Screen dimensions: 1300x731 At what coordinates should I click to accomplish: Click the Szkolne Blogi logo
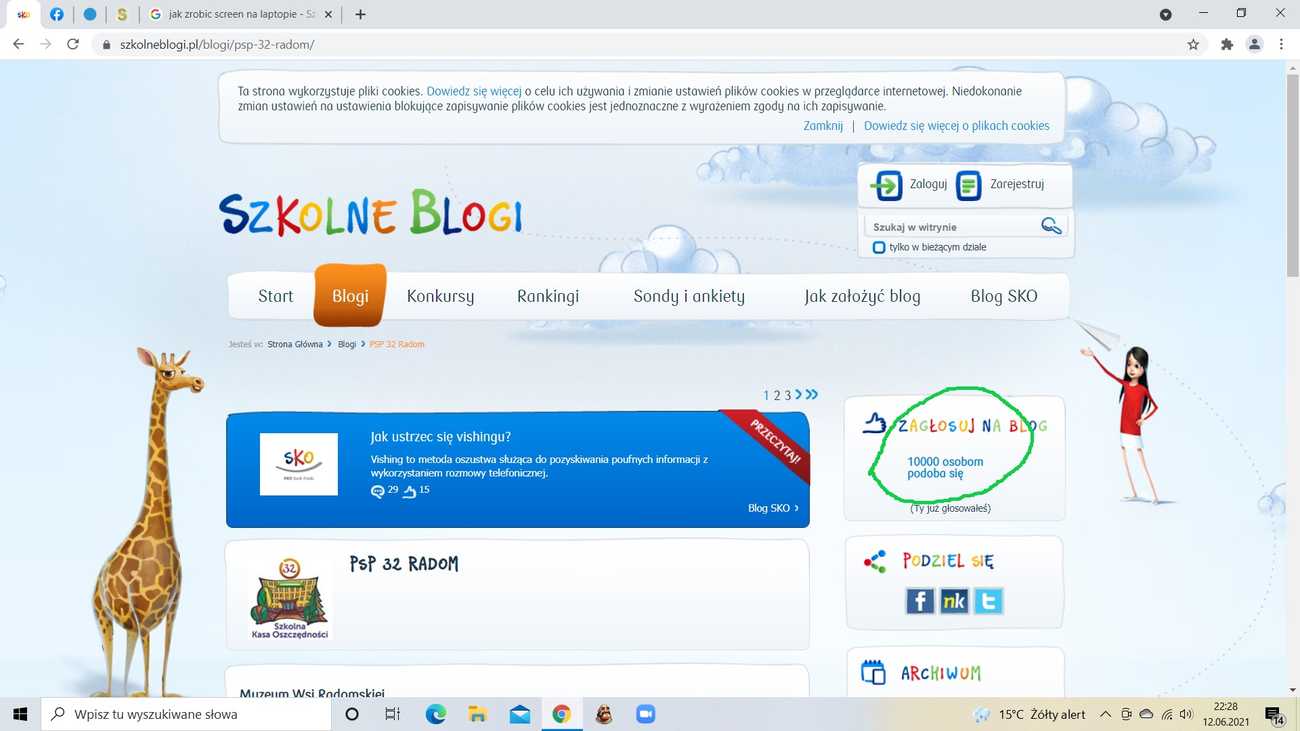(x=371, y=212)
